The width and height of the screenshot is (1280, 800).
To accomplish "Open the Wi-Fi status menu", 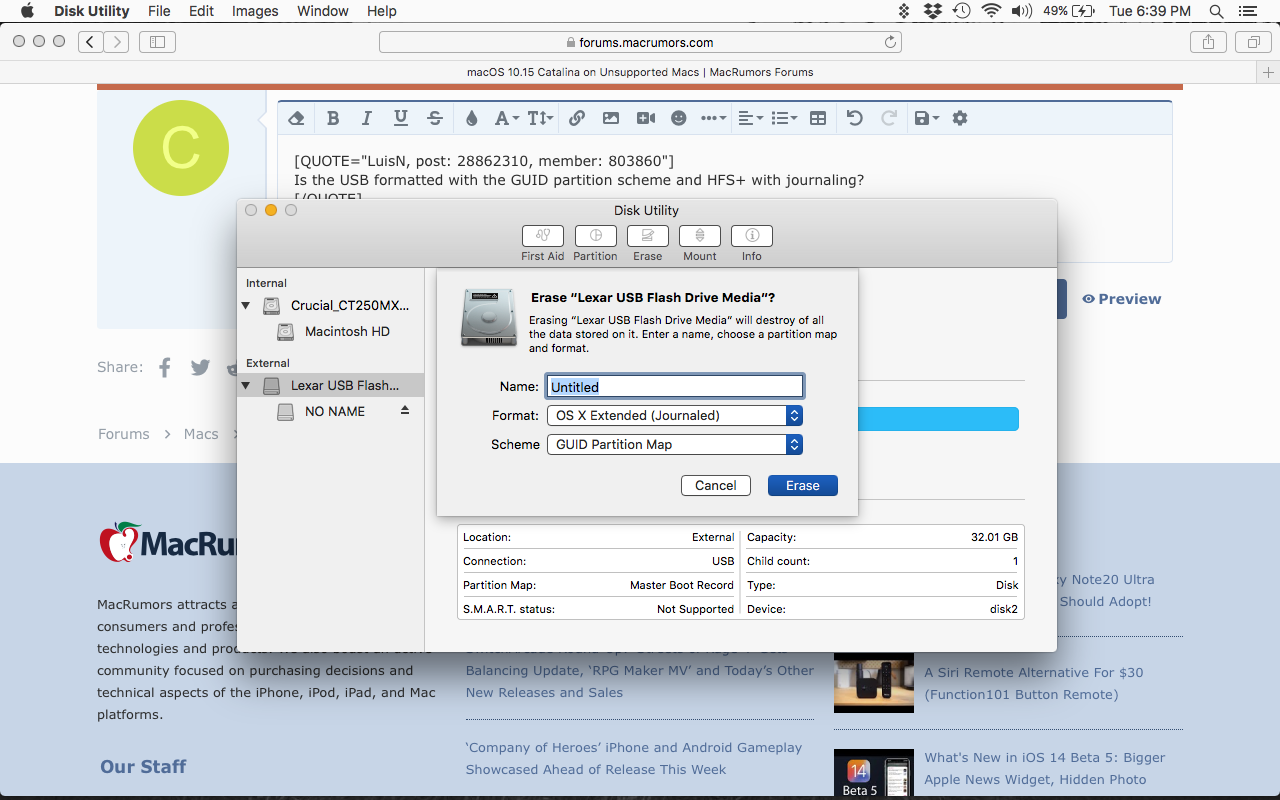I will point(991,11).
